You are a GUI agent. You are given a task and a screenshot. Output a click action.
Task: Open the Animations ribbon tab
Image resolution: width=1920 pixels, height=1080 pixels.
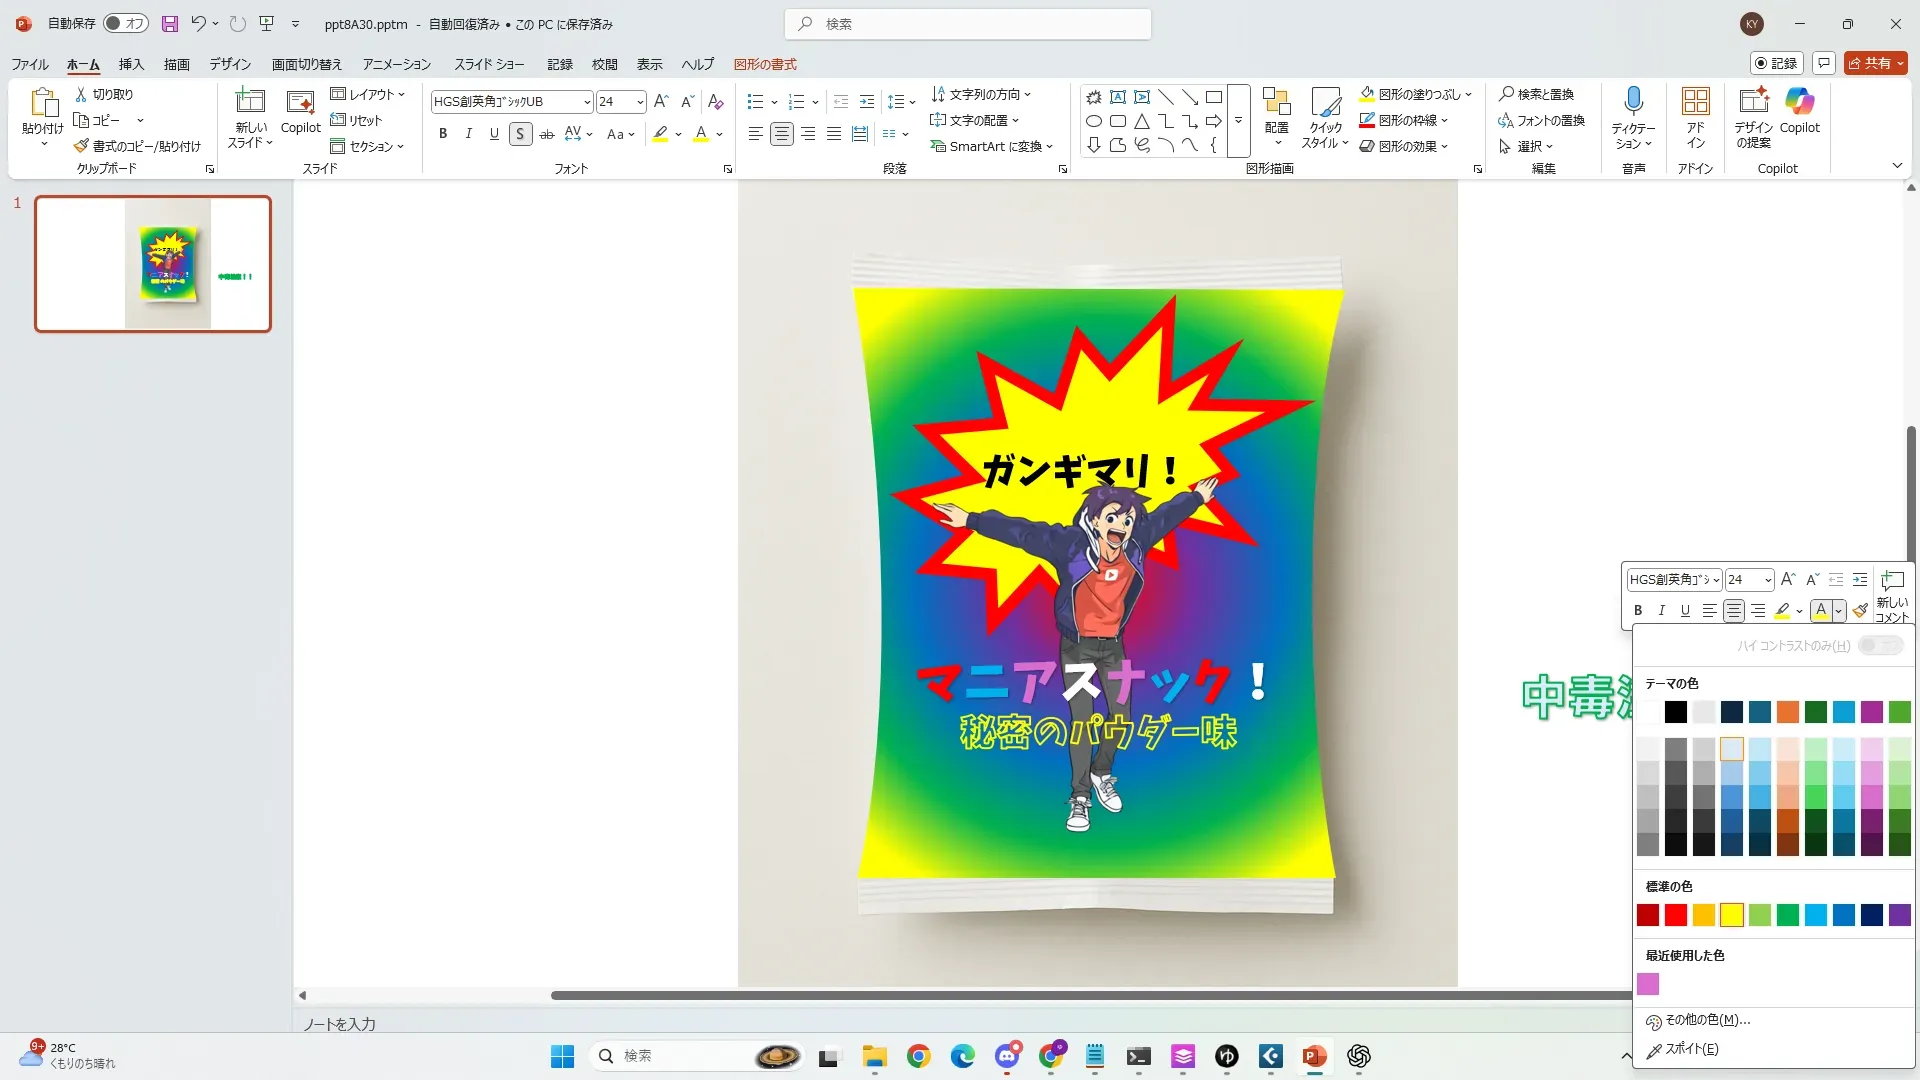396,64
